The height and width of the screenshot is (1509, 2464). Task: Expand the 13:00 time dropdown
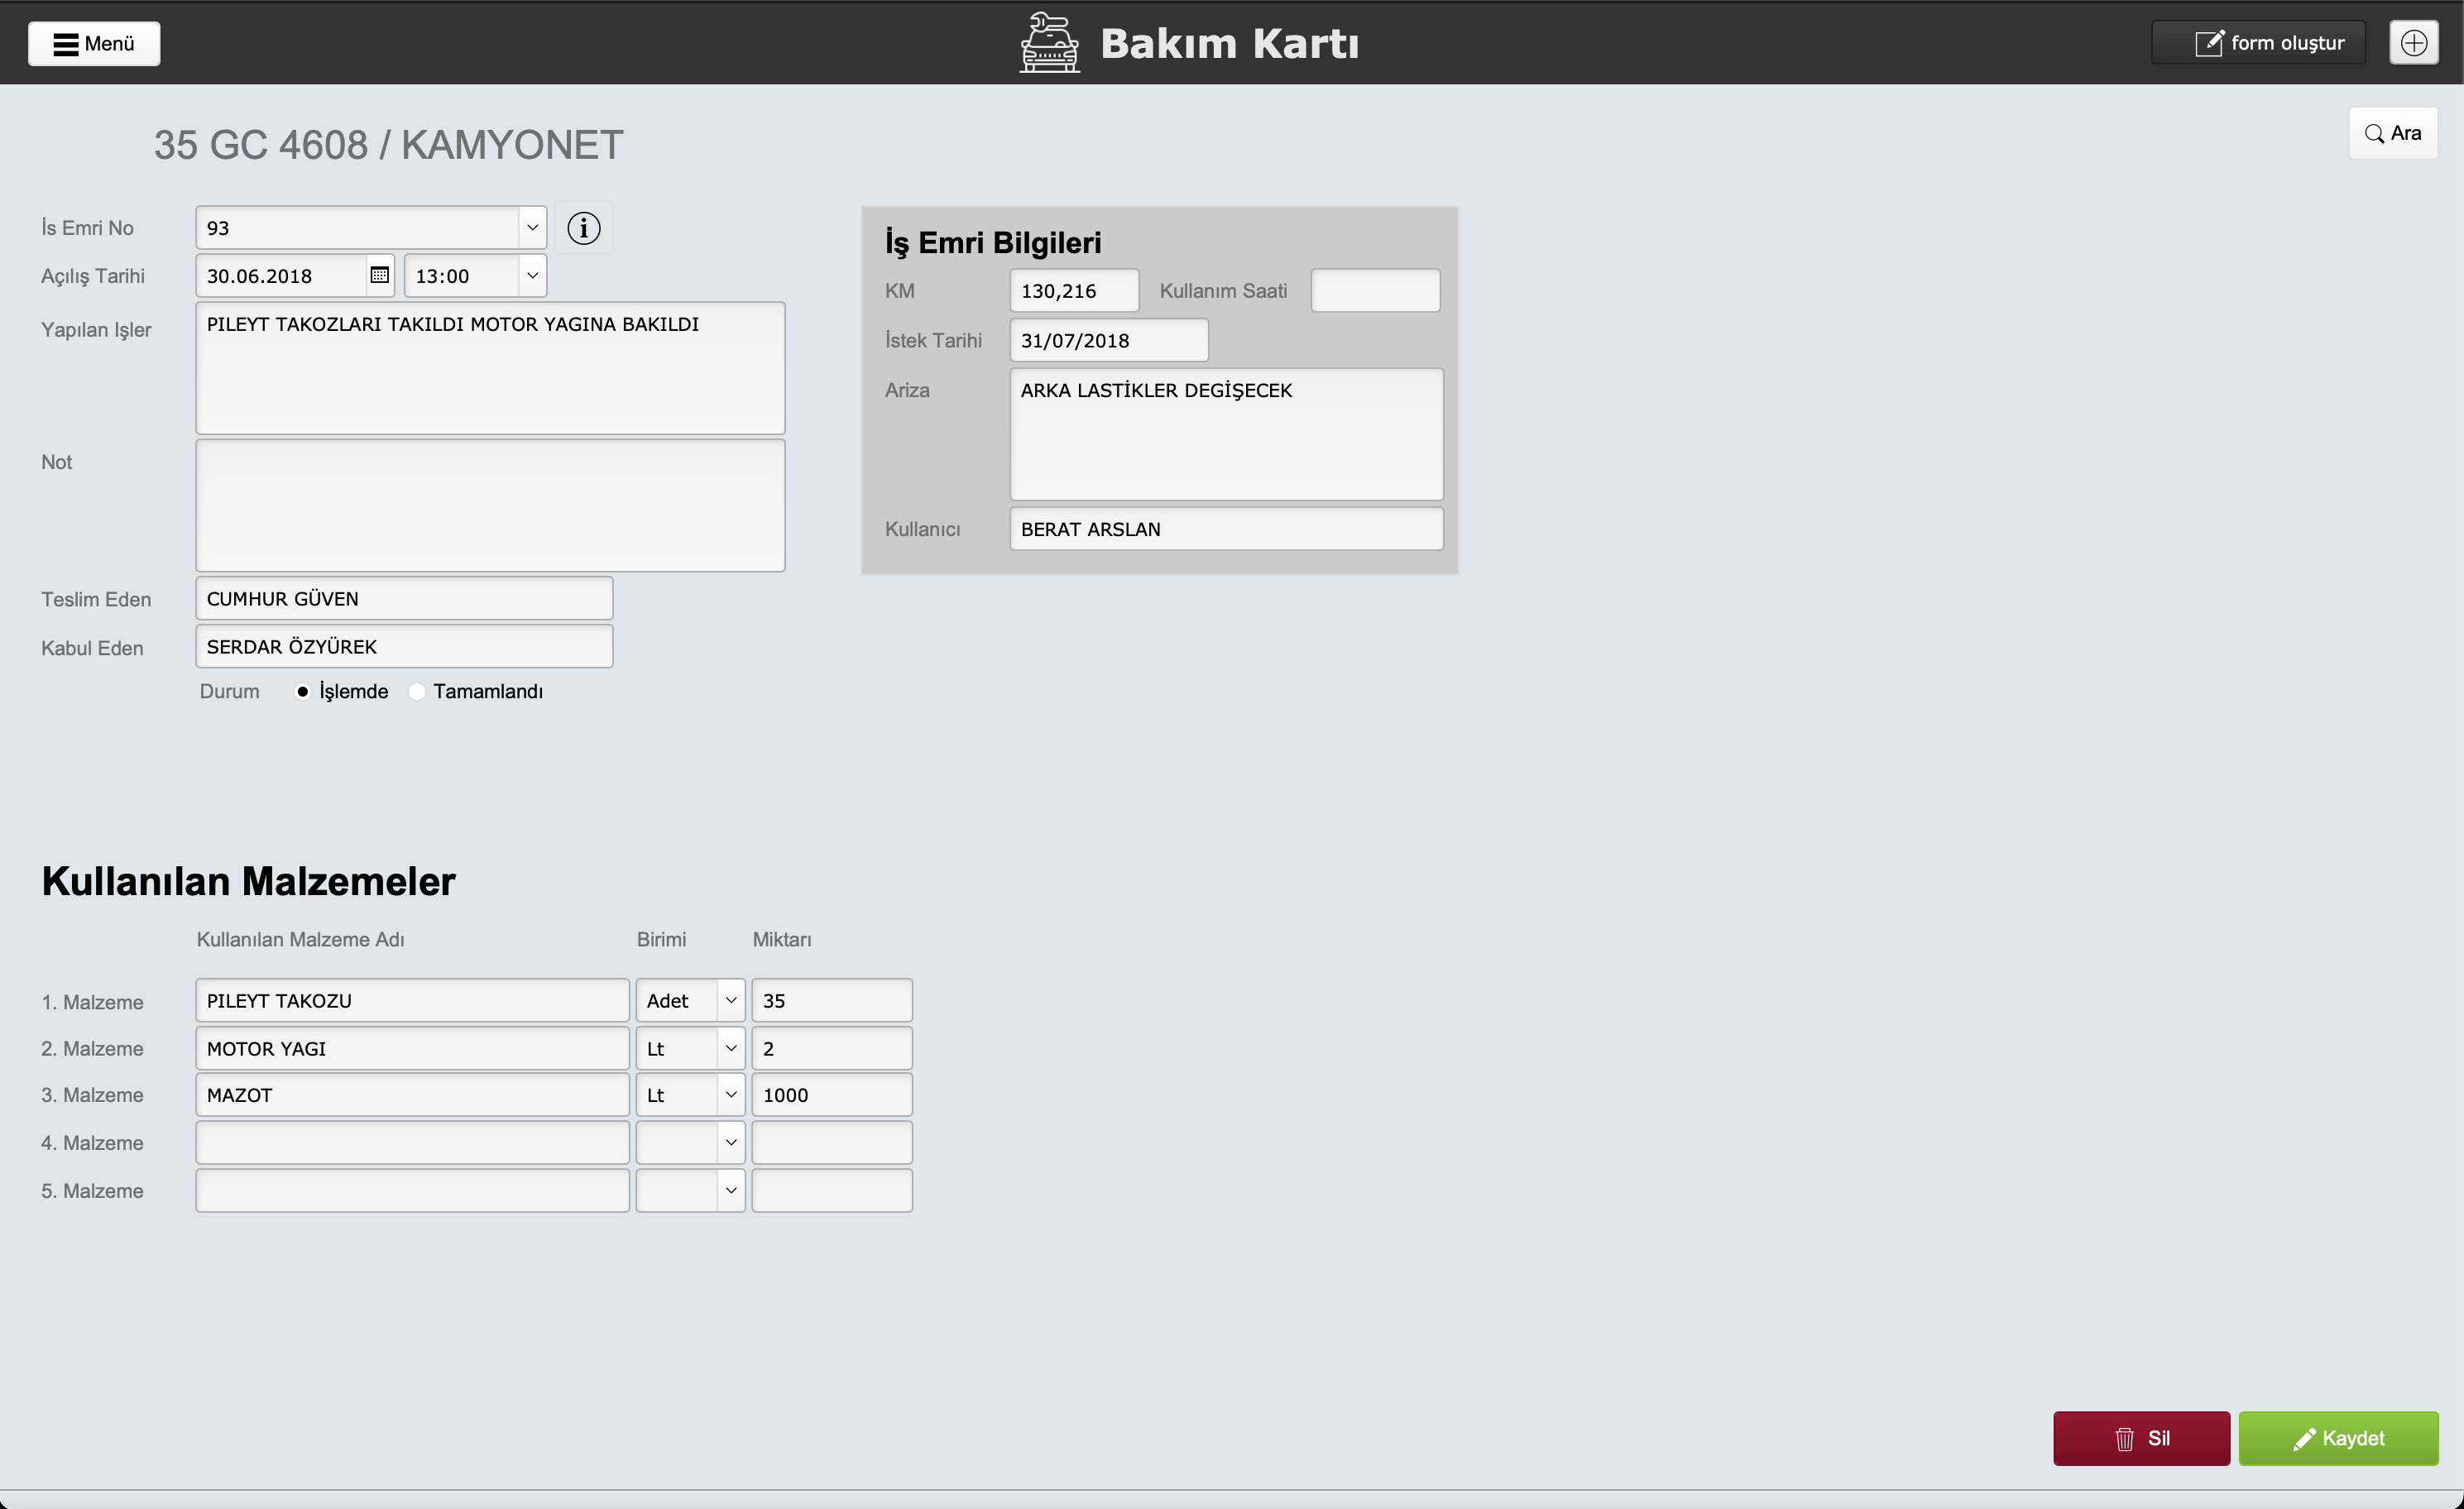tap(532, 275)
